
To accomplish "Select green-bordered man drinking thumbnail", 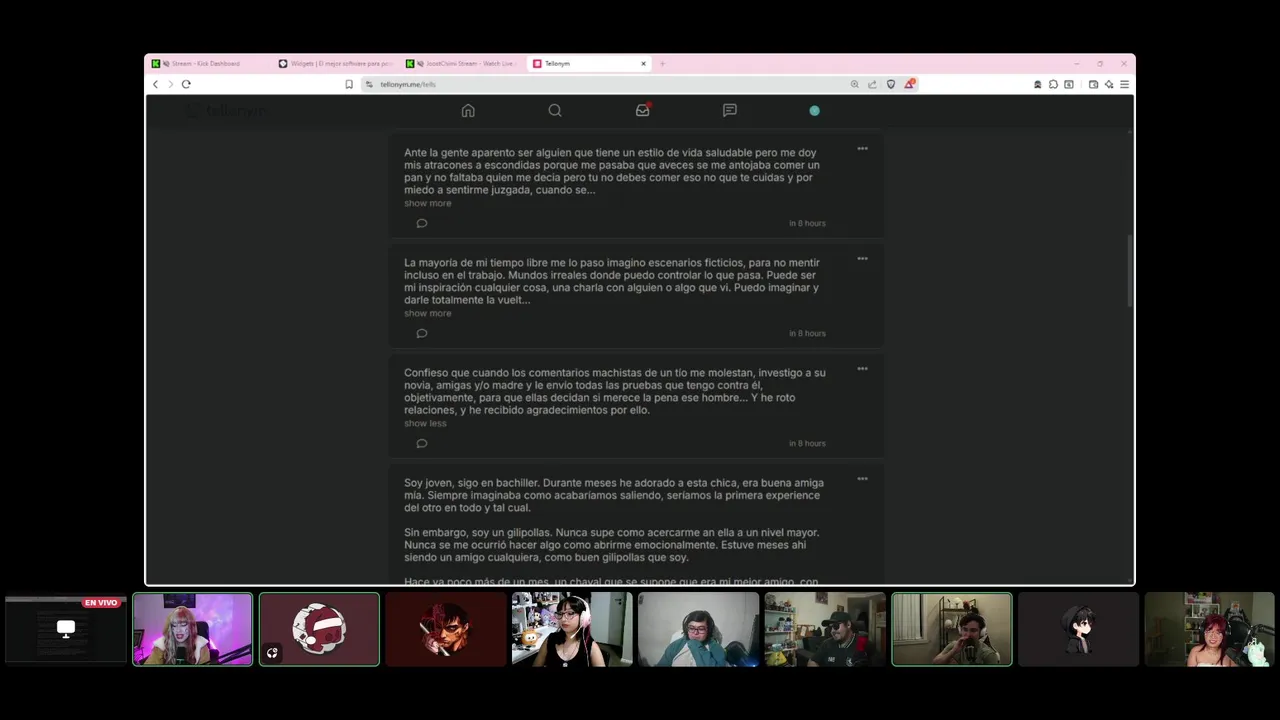I will click(x=952, y=629).
